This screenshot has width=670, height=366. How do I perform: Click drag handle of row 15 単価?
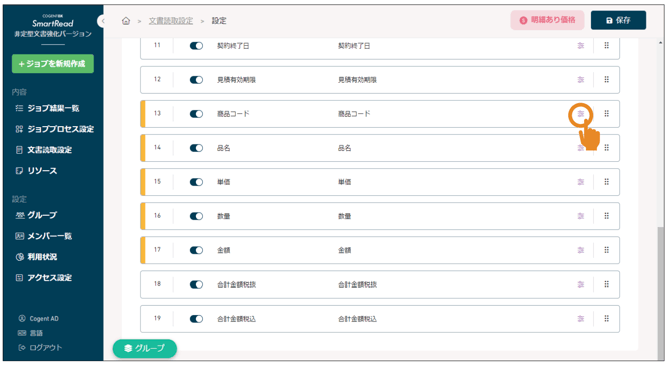click(x=606, y=182)
